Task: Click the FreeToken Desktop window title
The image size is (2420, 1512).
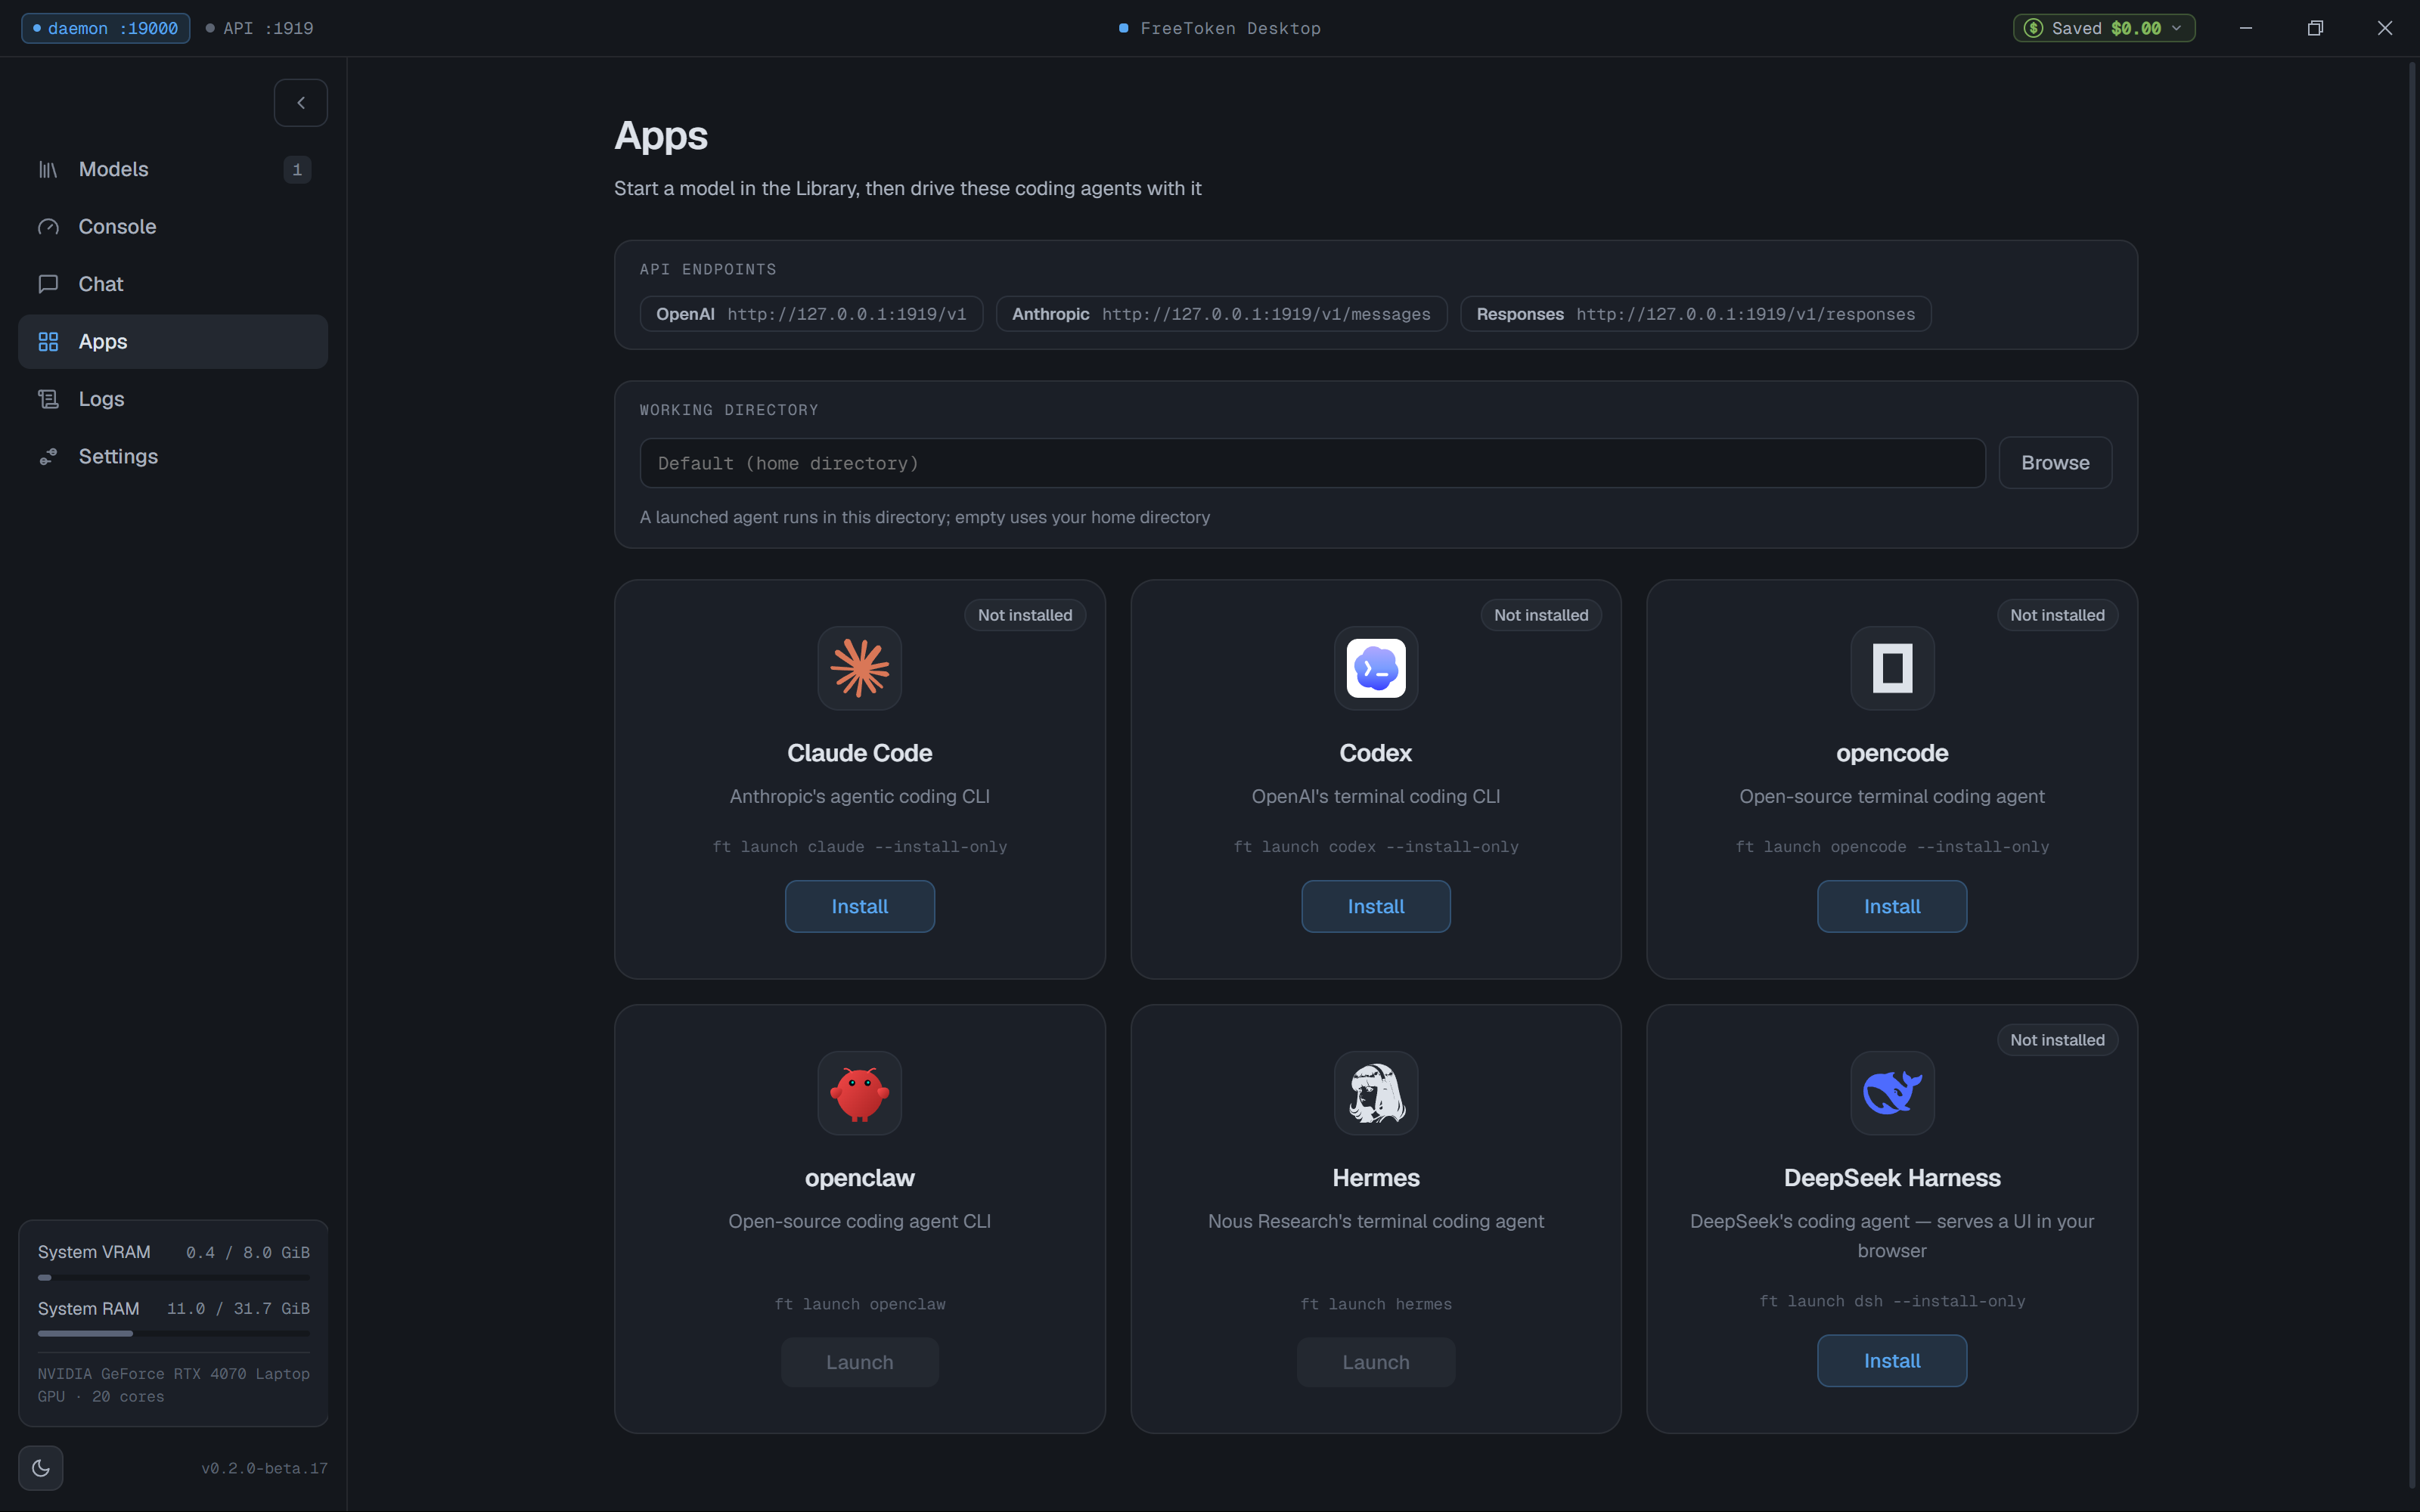Action: tap(1230, 28)
